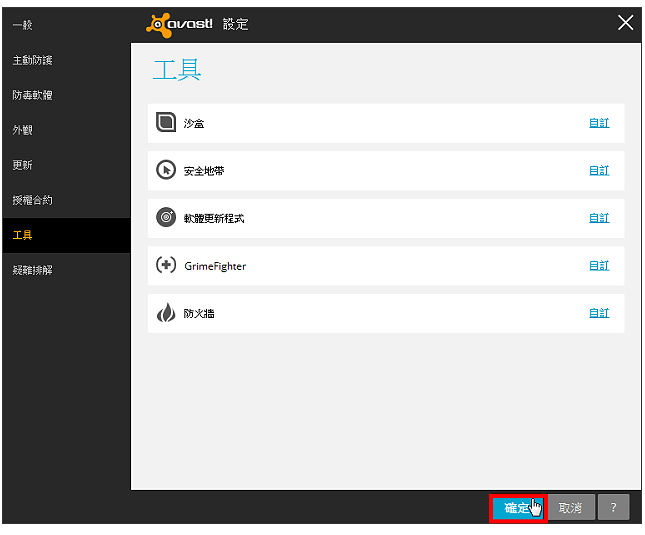
Task: Click the 軟體更新程式 label text
Action: pyautogui.click(x=214, y=218)
